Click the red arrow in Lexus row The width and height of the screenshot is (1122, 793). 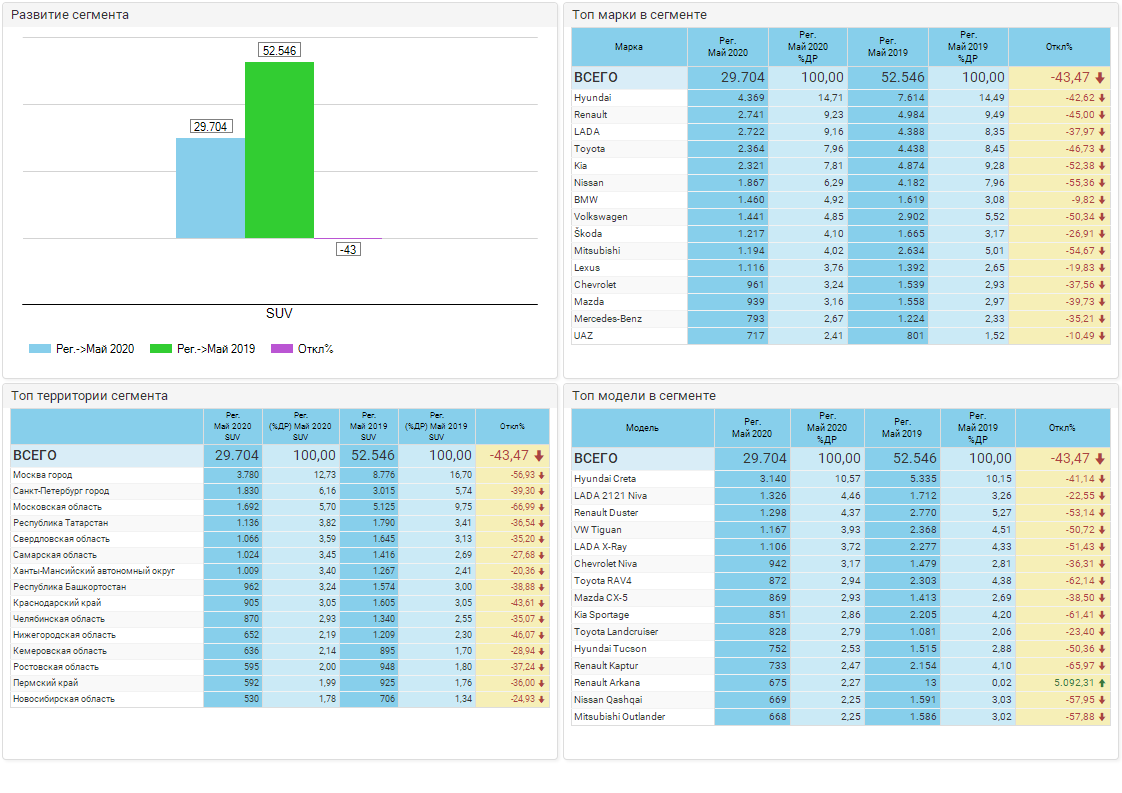point(1102,268)
